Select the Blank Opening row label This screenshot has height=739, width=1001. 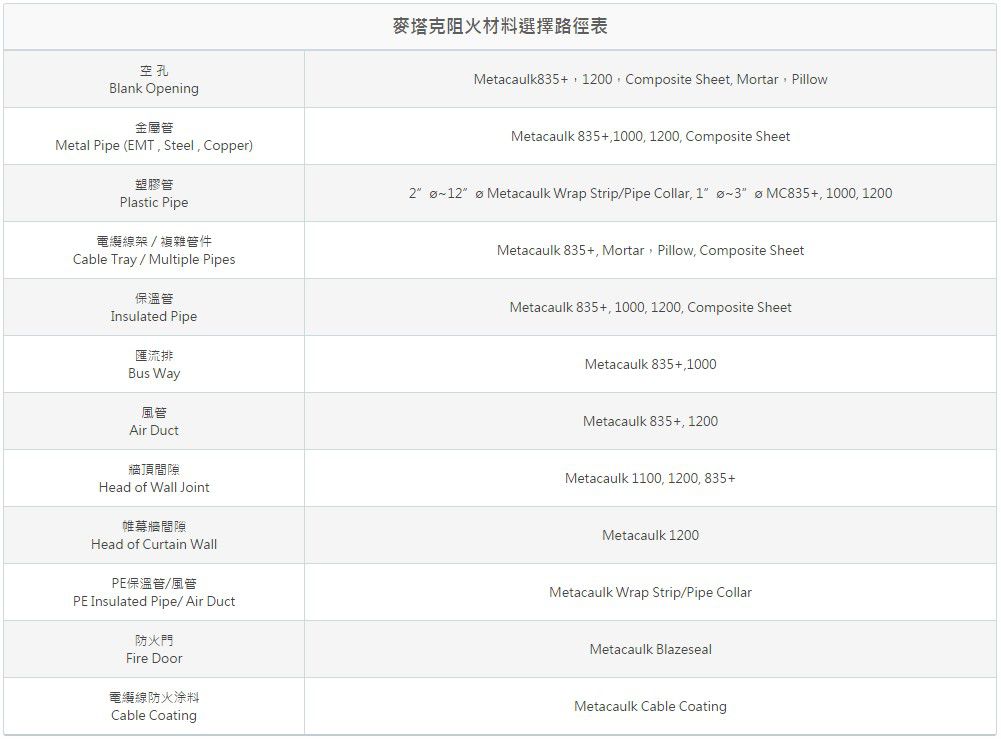pyautogui.click(x=154, y=80)
